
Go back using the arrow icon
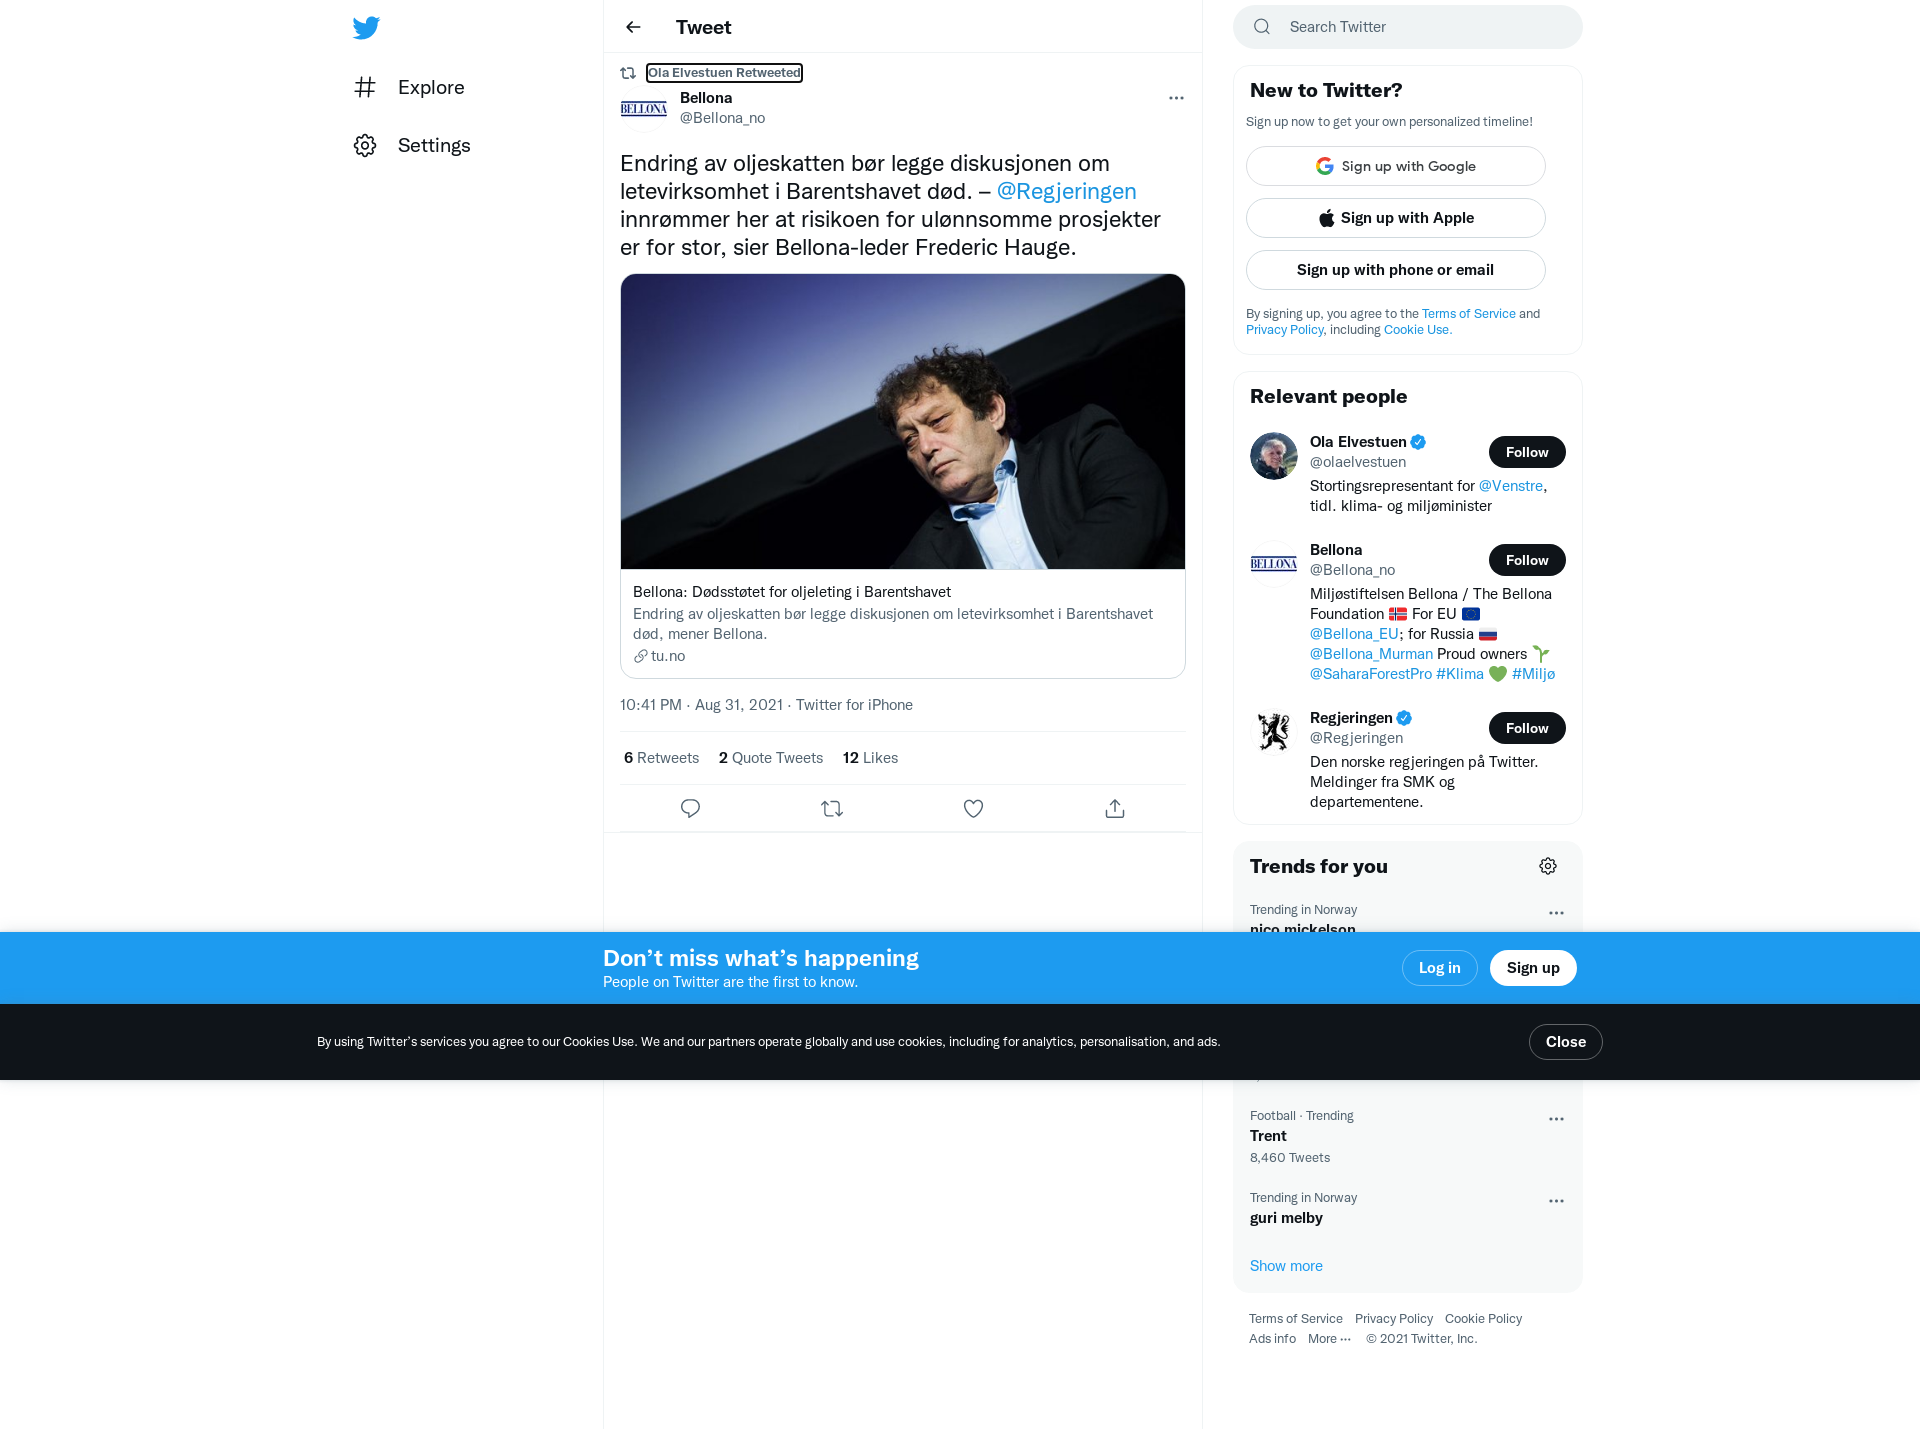pyautogui.click(x=633, y=27)
